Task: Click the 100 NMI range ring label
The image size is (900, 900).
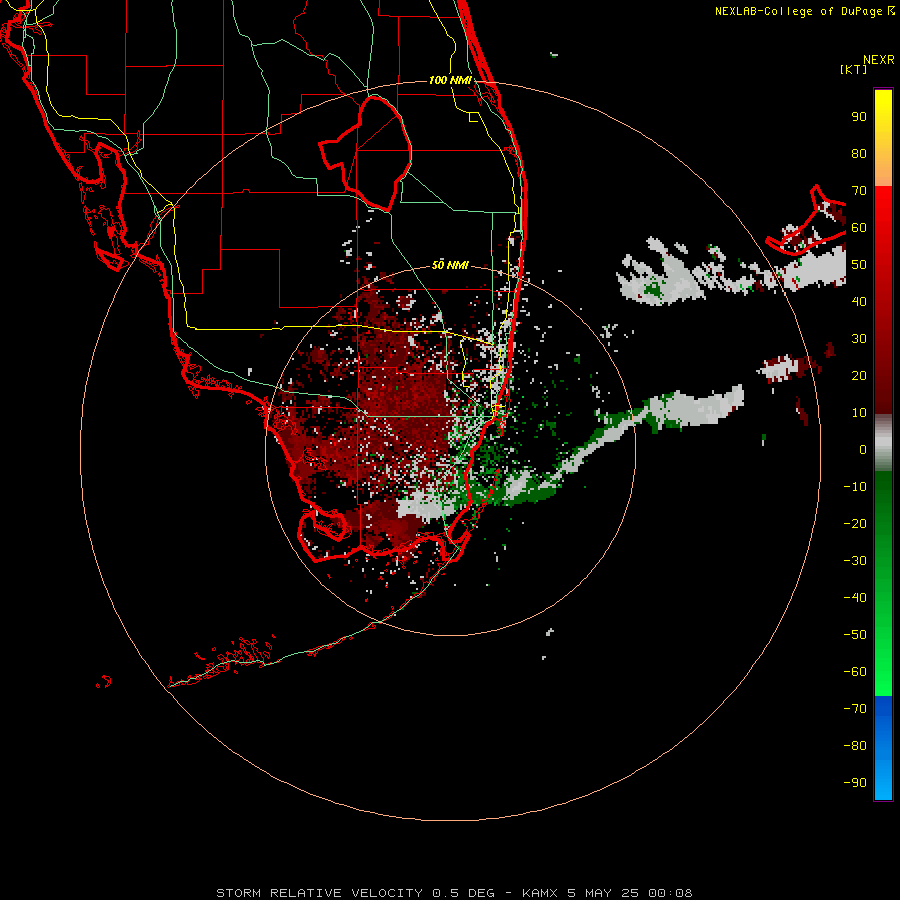Action: pos(450,80)
